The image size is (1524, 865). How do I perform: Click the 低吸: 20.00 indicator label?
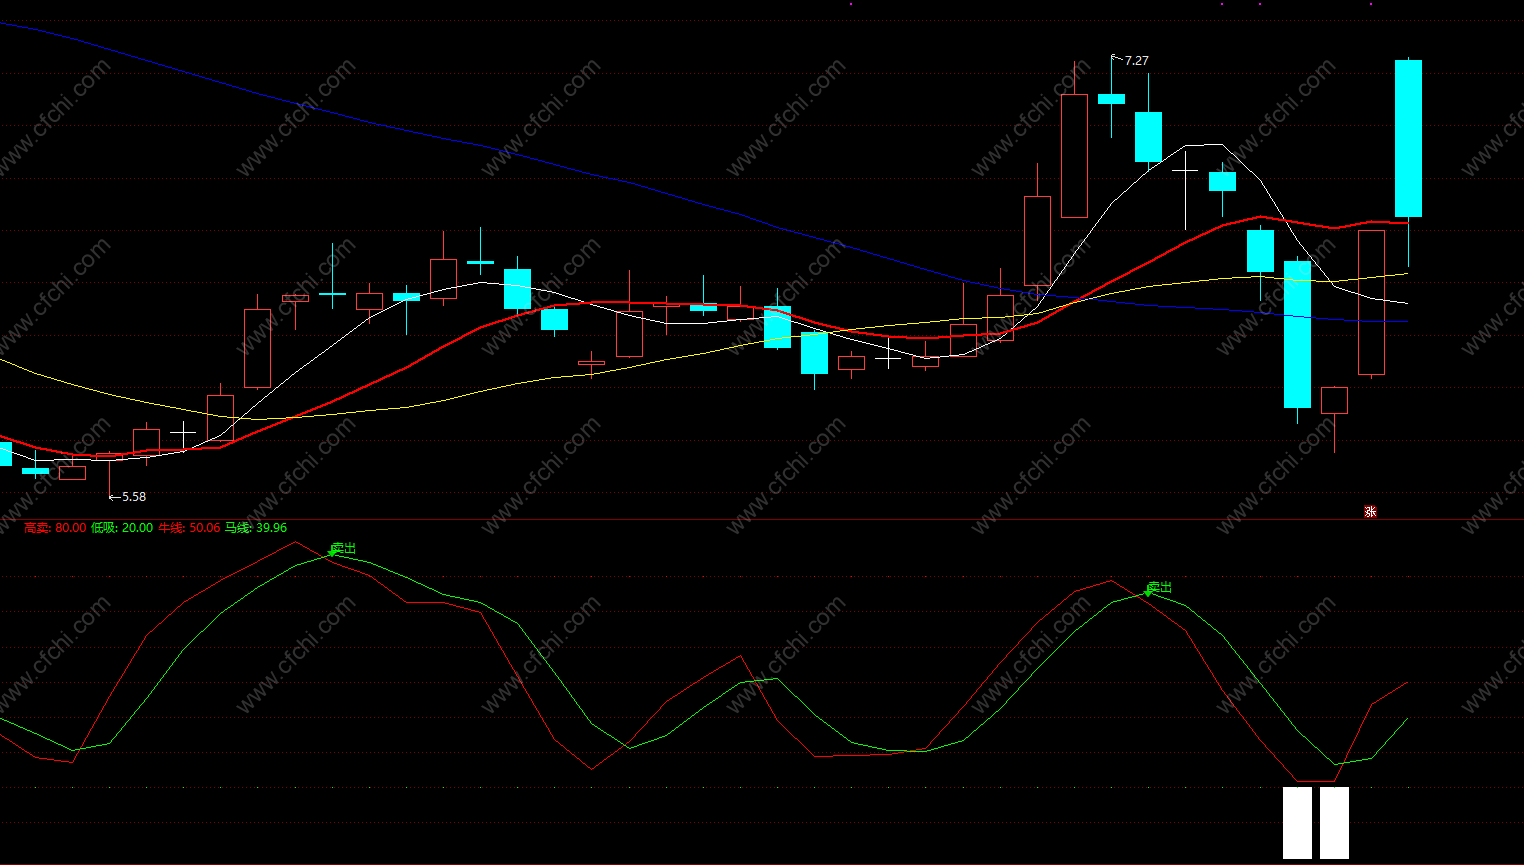click(x=122, y=528)
